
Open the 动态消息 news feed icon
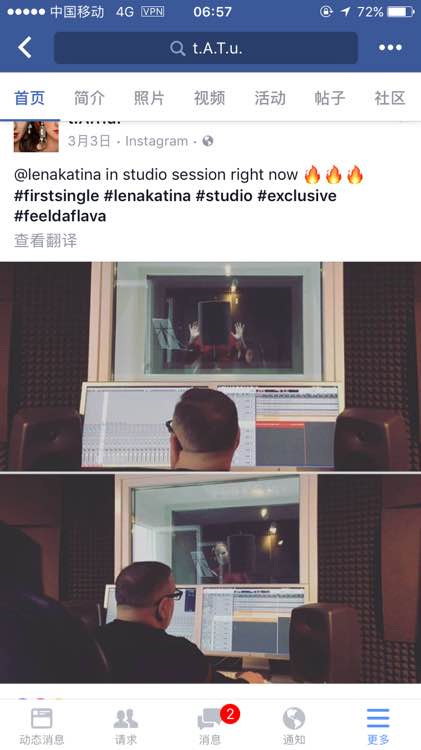pos(42,726)
